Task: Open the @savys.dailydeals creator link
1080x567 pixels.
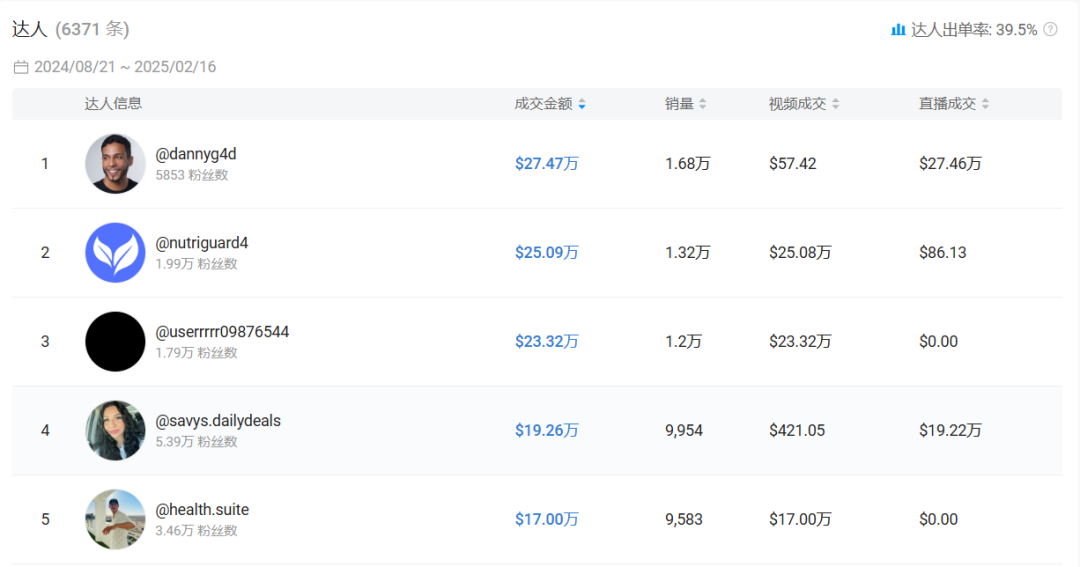Action: click(x=218, y=420)
